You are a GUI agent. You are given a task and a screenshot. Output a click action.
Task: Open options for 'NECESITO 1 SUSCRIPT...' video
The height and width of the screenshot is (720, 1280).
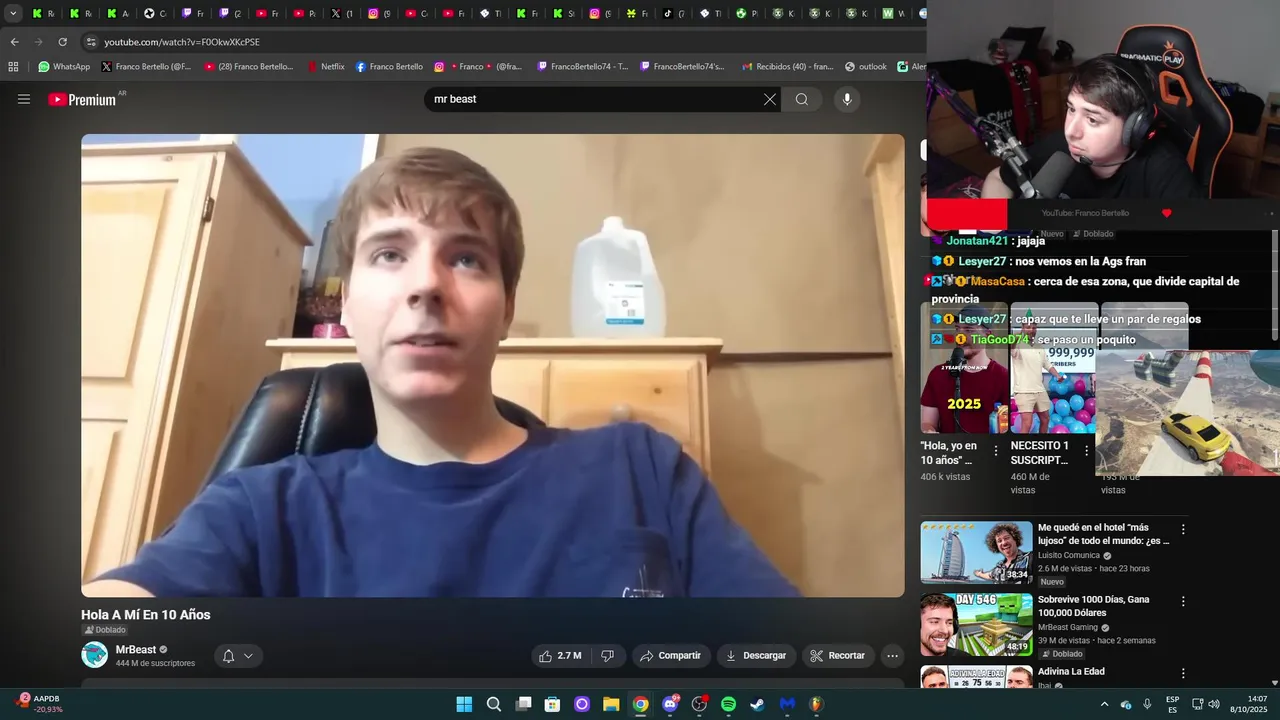click(1086, 451)
